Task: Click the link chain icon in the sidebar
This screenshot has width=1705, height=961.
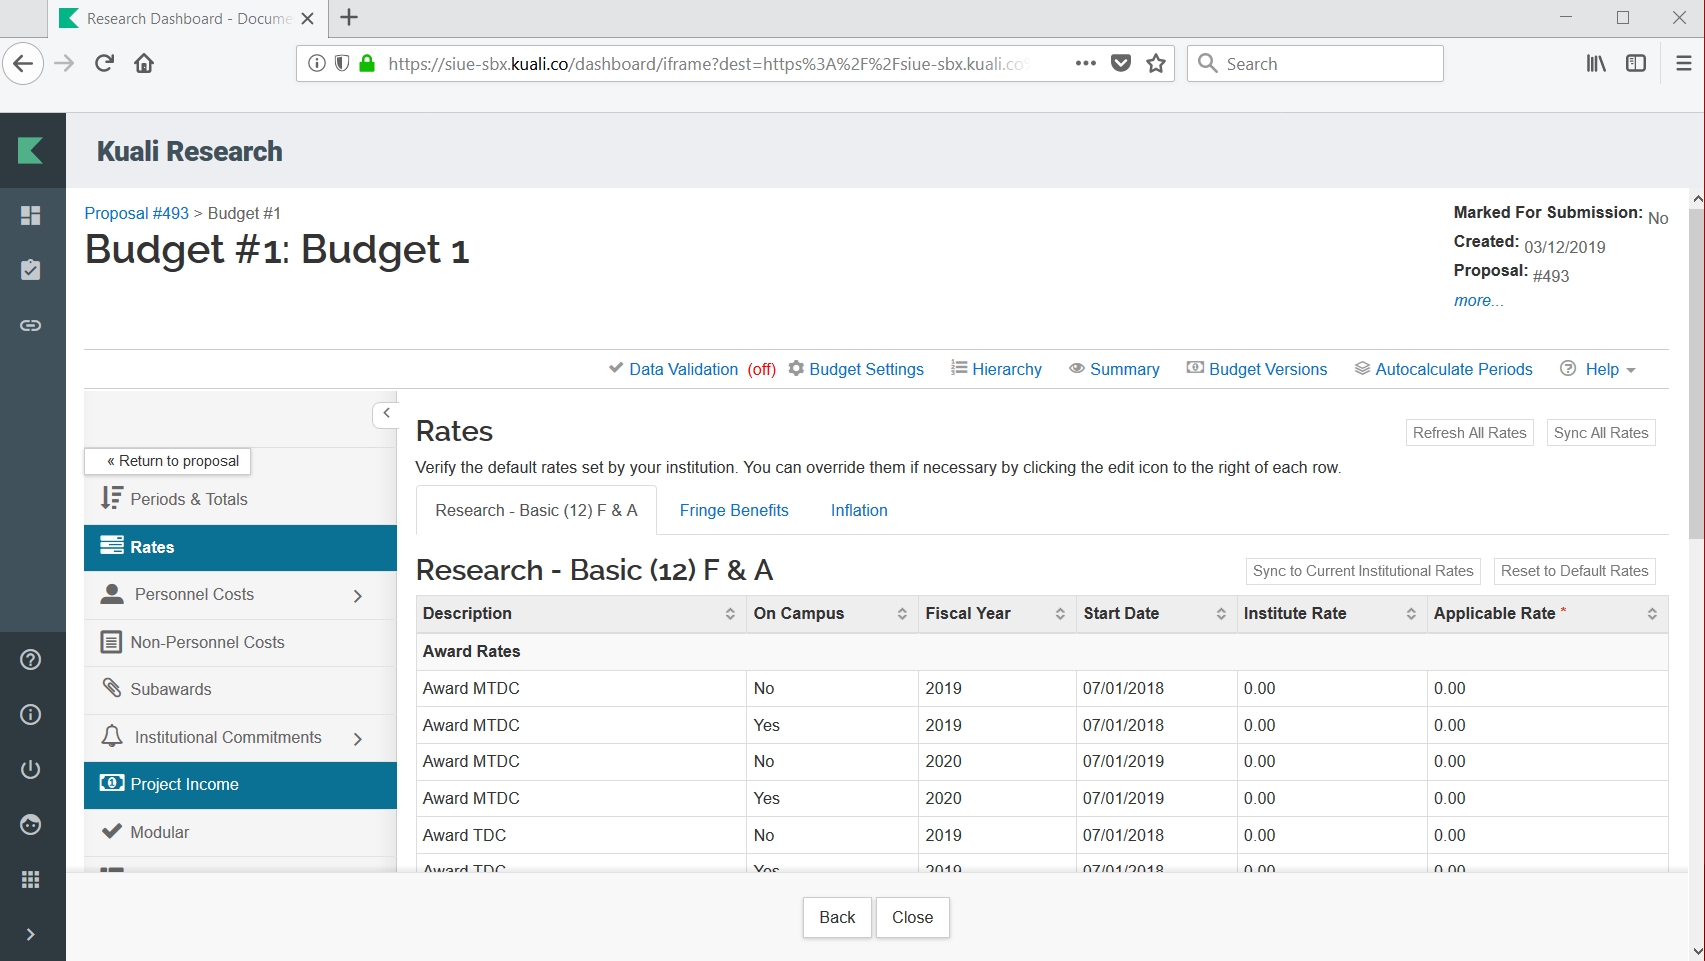Action: click(x=31, y=325)
